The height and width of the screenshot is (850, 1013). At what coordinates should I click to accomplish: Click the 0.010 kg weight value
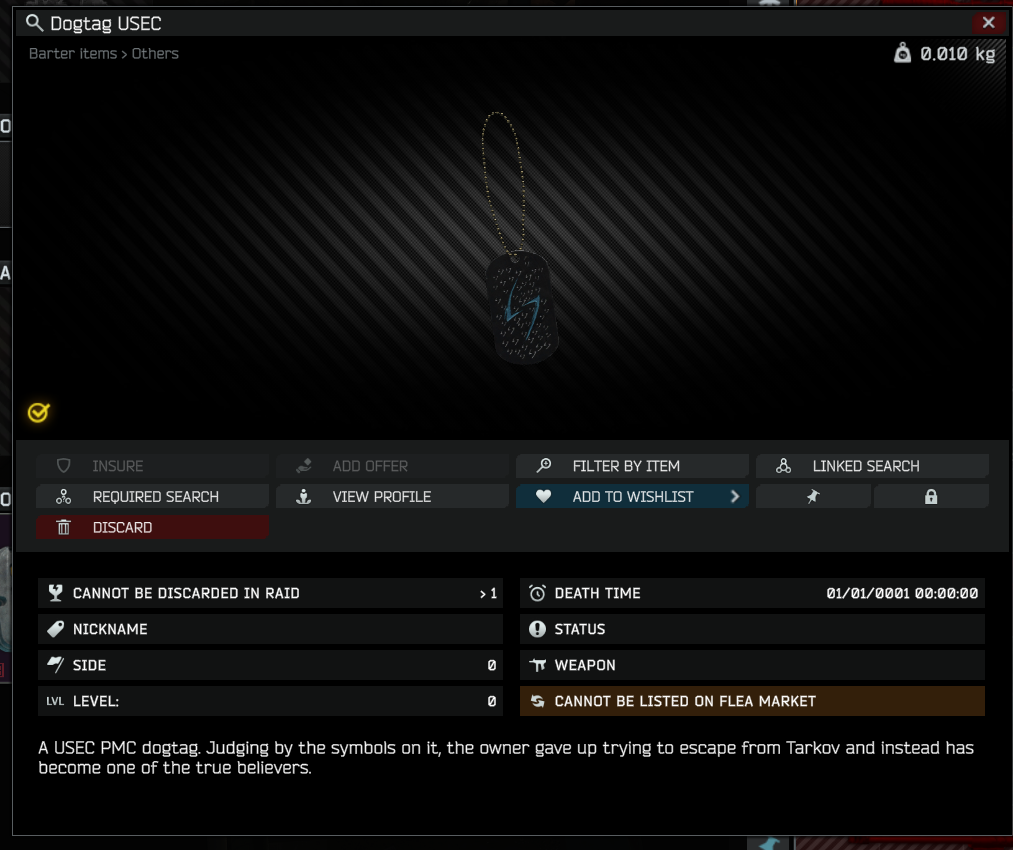pyautogui.click(x=957, y=54)
